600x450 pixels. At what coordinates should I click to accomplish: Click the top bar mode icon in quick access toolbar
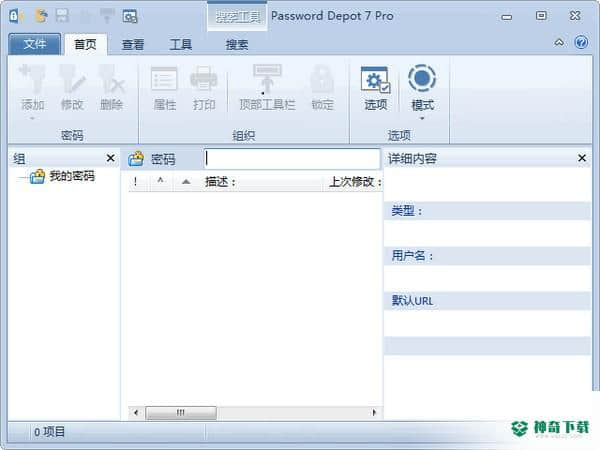pyautogui.click(x=107, y=16)
